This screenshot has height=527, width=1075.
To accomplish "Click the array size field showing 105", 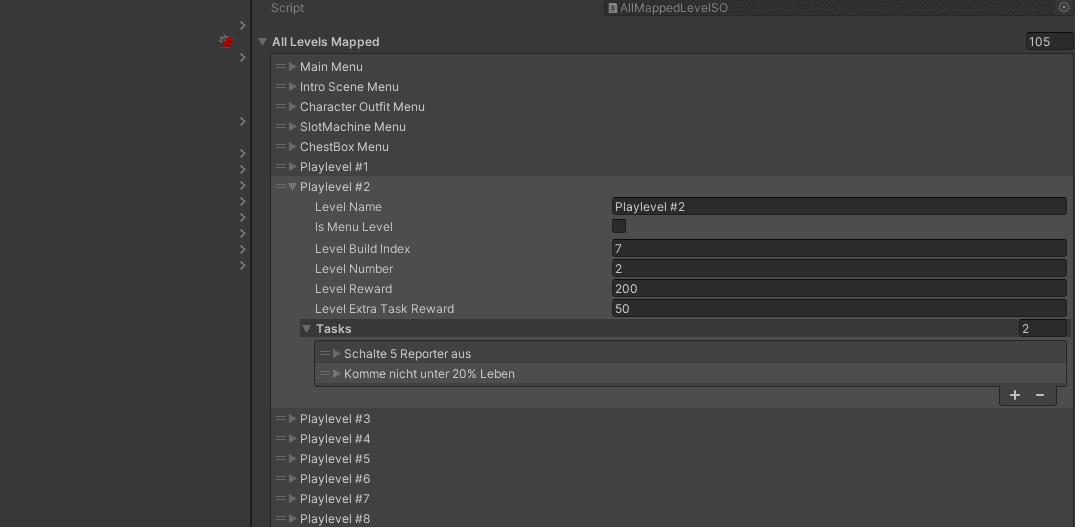I will click(1049, 42).
